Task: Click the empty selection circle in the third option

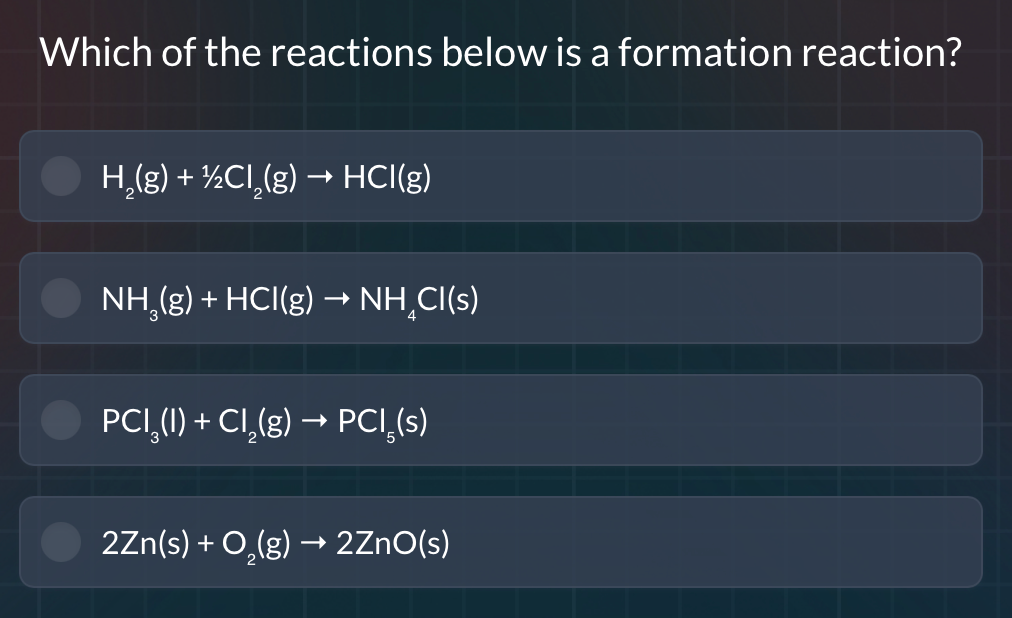Action: point(61,420)
